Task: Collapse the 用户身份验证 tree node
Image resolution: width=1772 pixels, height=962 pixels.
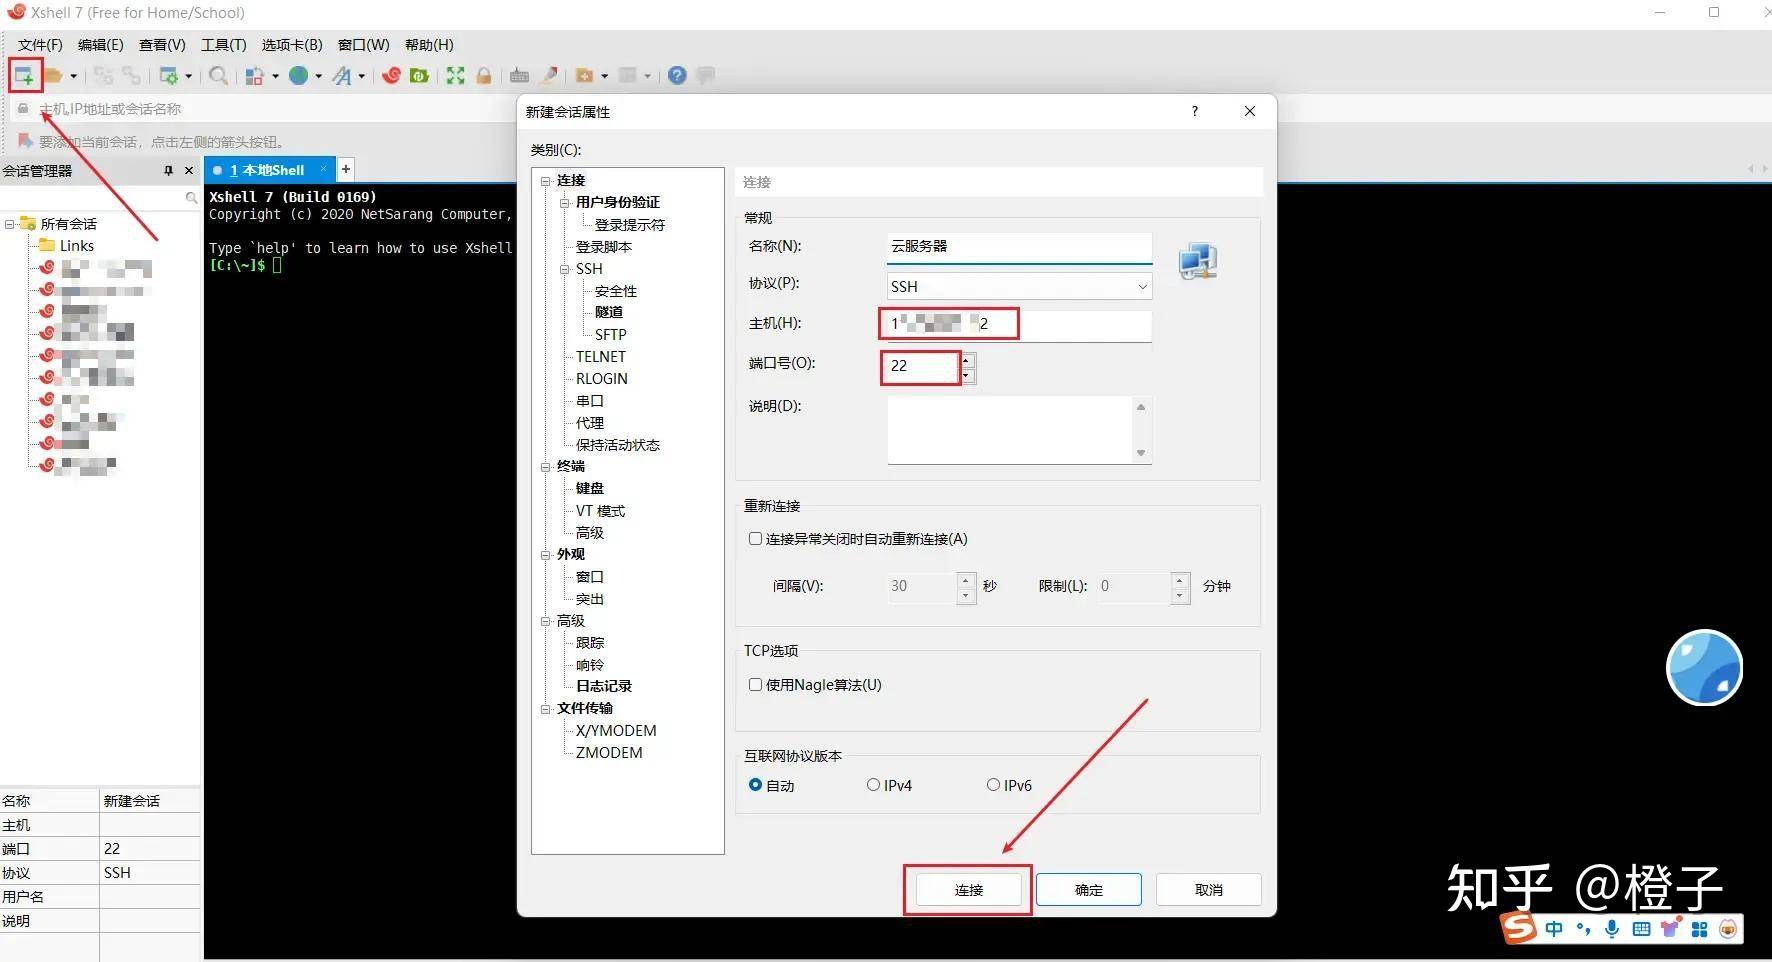Action: pyautogui.click(x=565, y=203)
